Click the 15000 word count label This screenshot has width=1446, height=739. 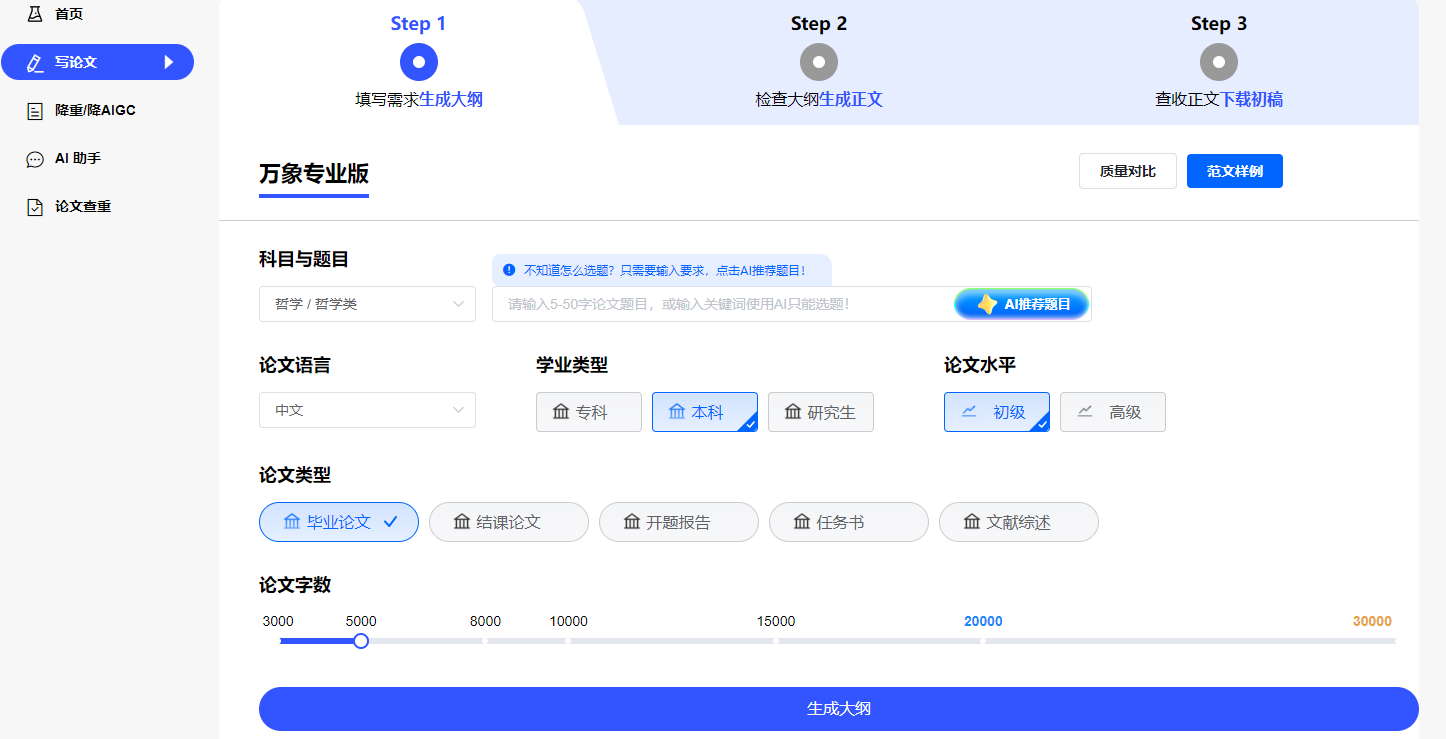[776, 621]
